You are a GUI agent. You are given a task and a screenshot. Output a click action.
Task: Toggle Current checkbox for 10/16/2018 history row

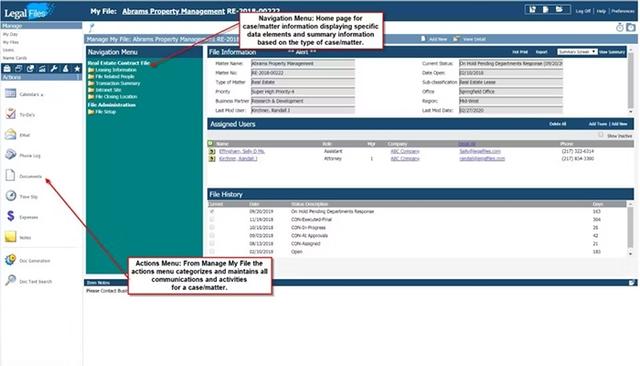212,227
